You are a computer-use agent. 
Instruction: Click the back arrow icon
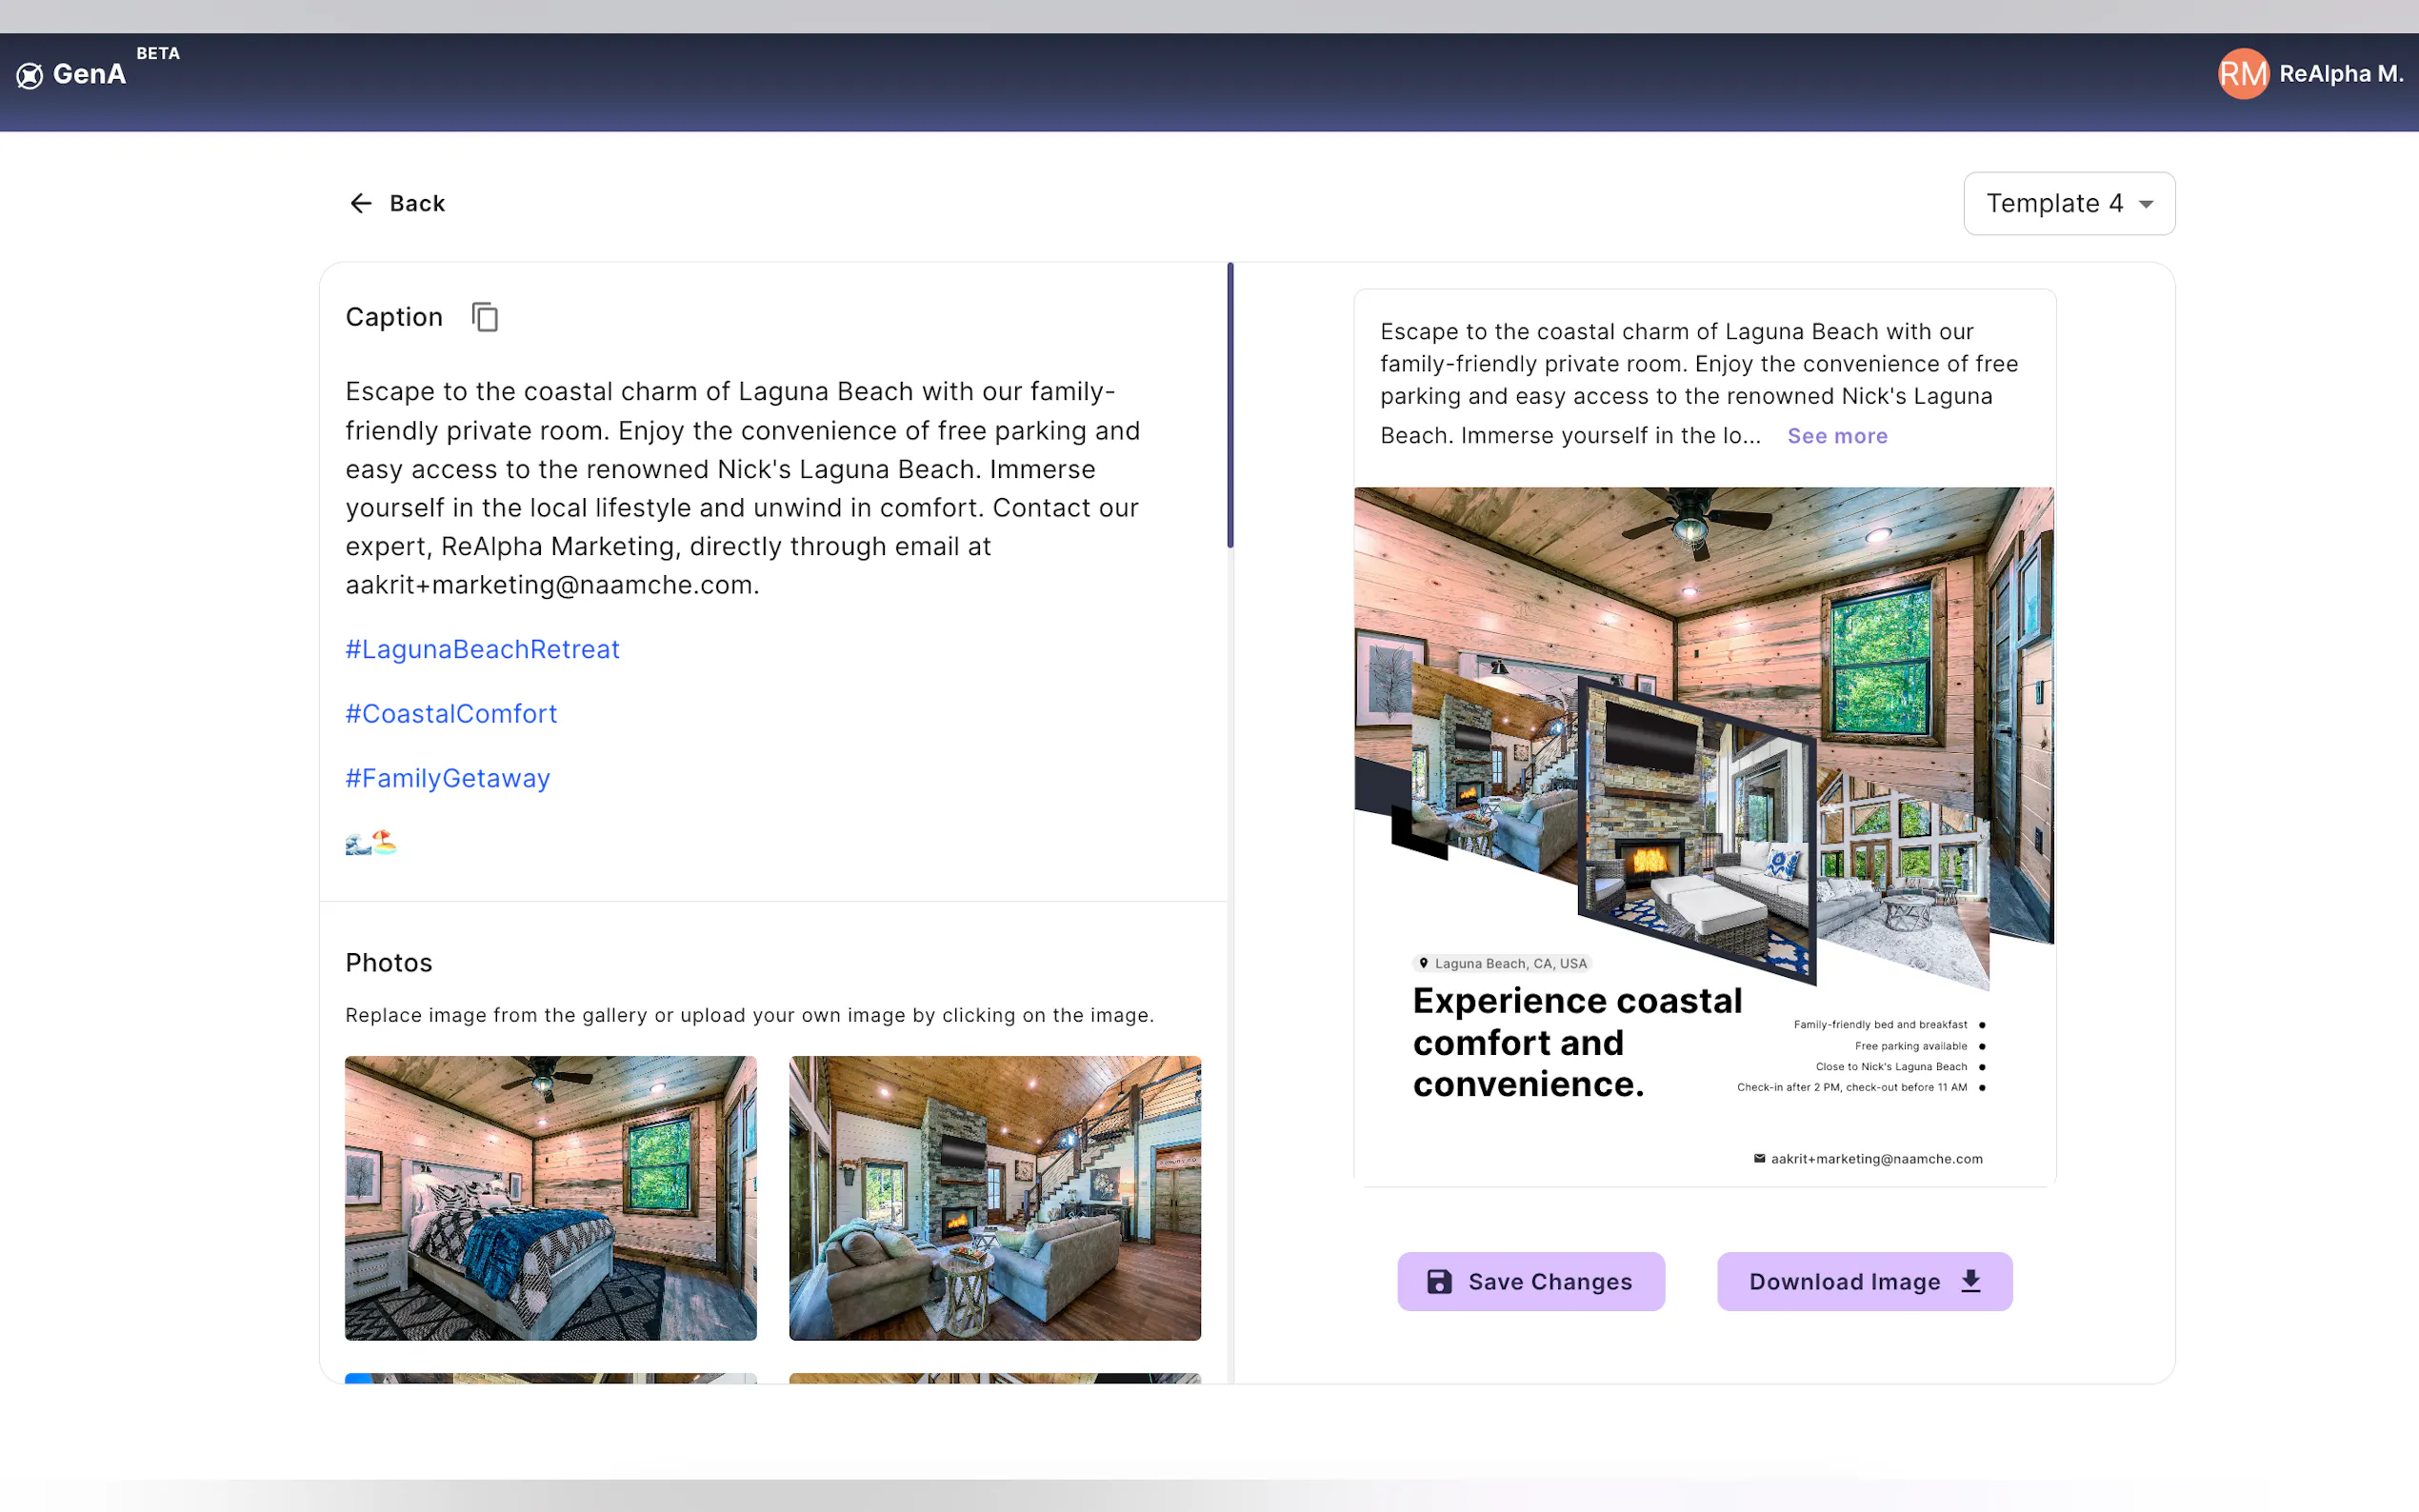coord(361,204)
